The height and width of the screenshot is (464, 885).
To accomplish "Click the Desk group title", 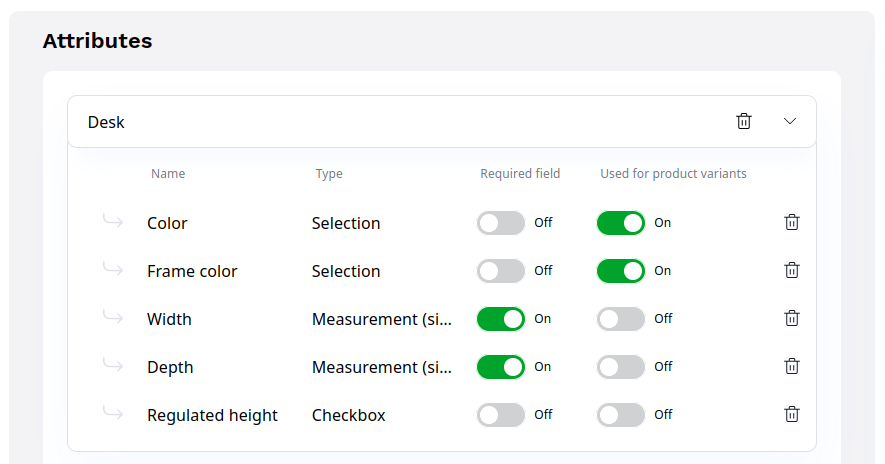I will 106,122.
